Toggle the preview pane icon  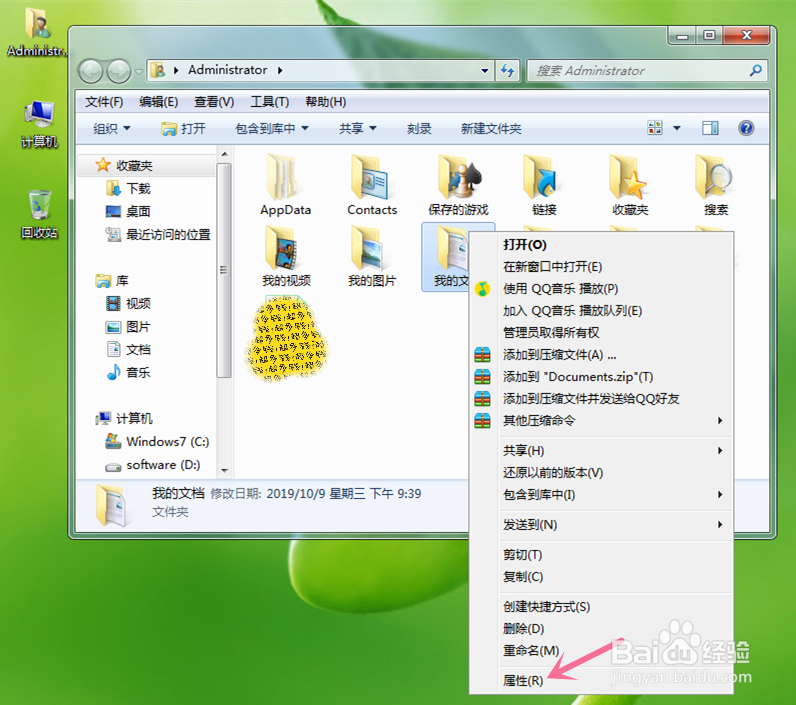click(710, 128)
